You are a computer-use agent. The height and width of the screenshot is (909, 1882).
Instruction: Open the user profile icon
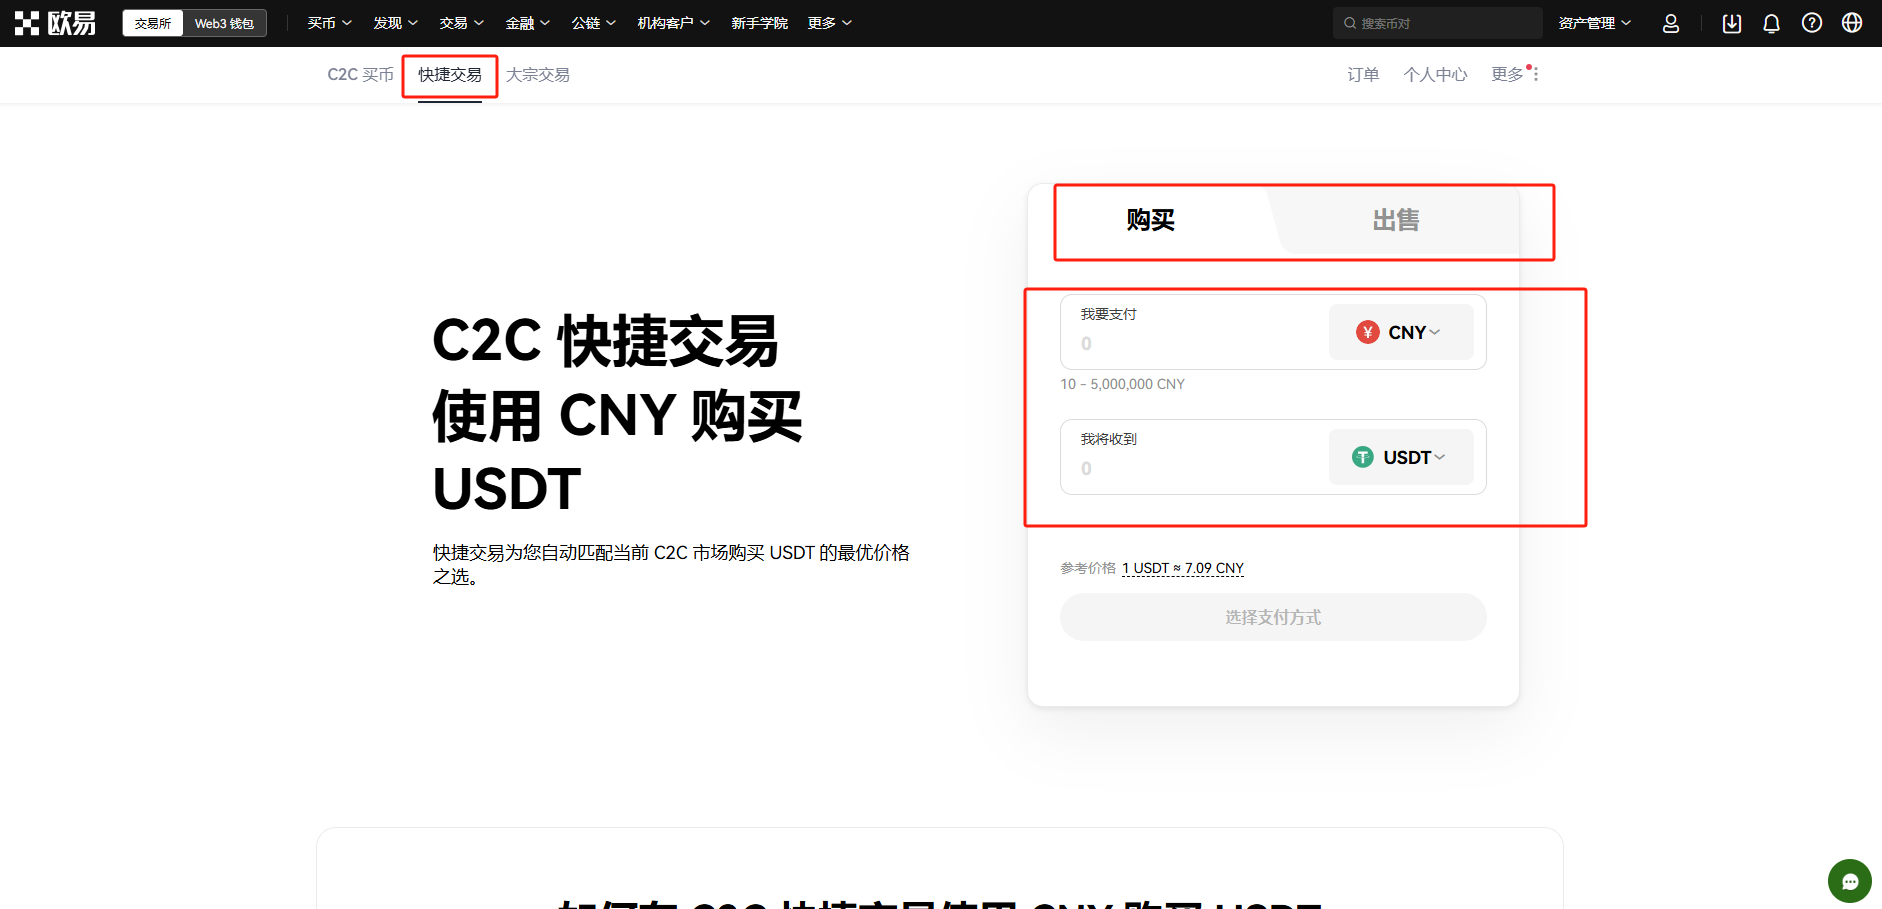1670,23
